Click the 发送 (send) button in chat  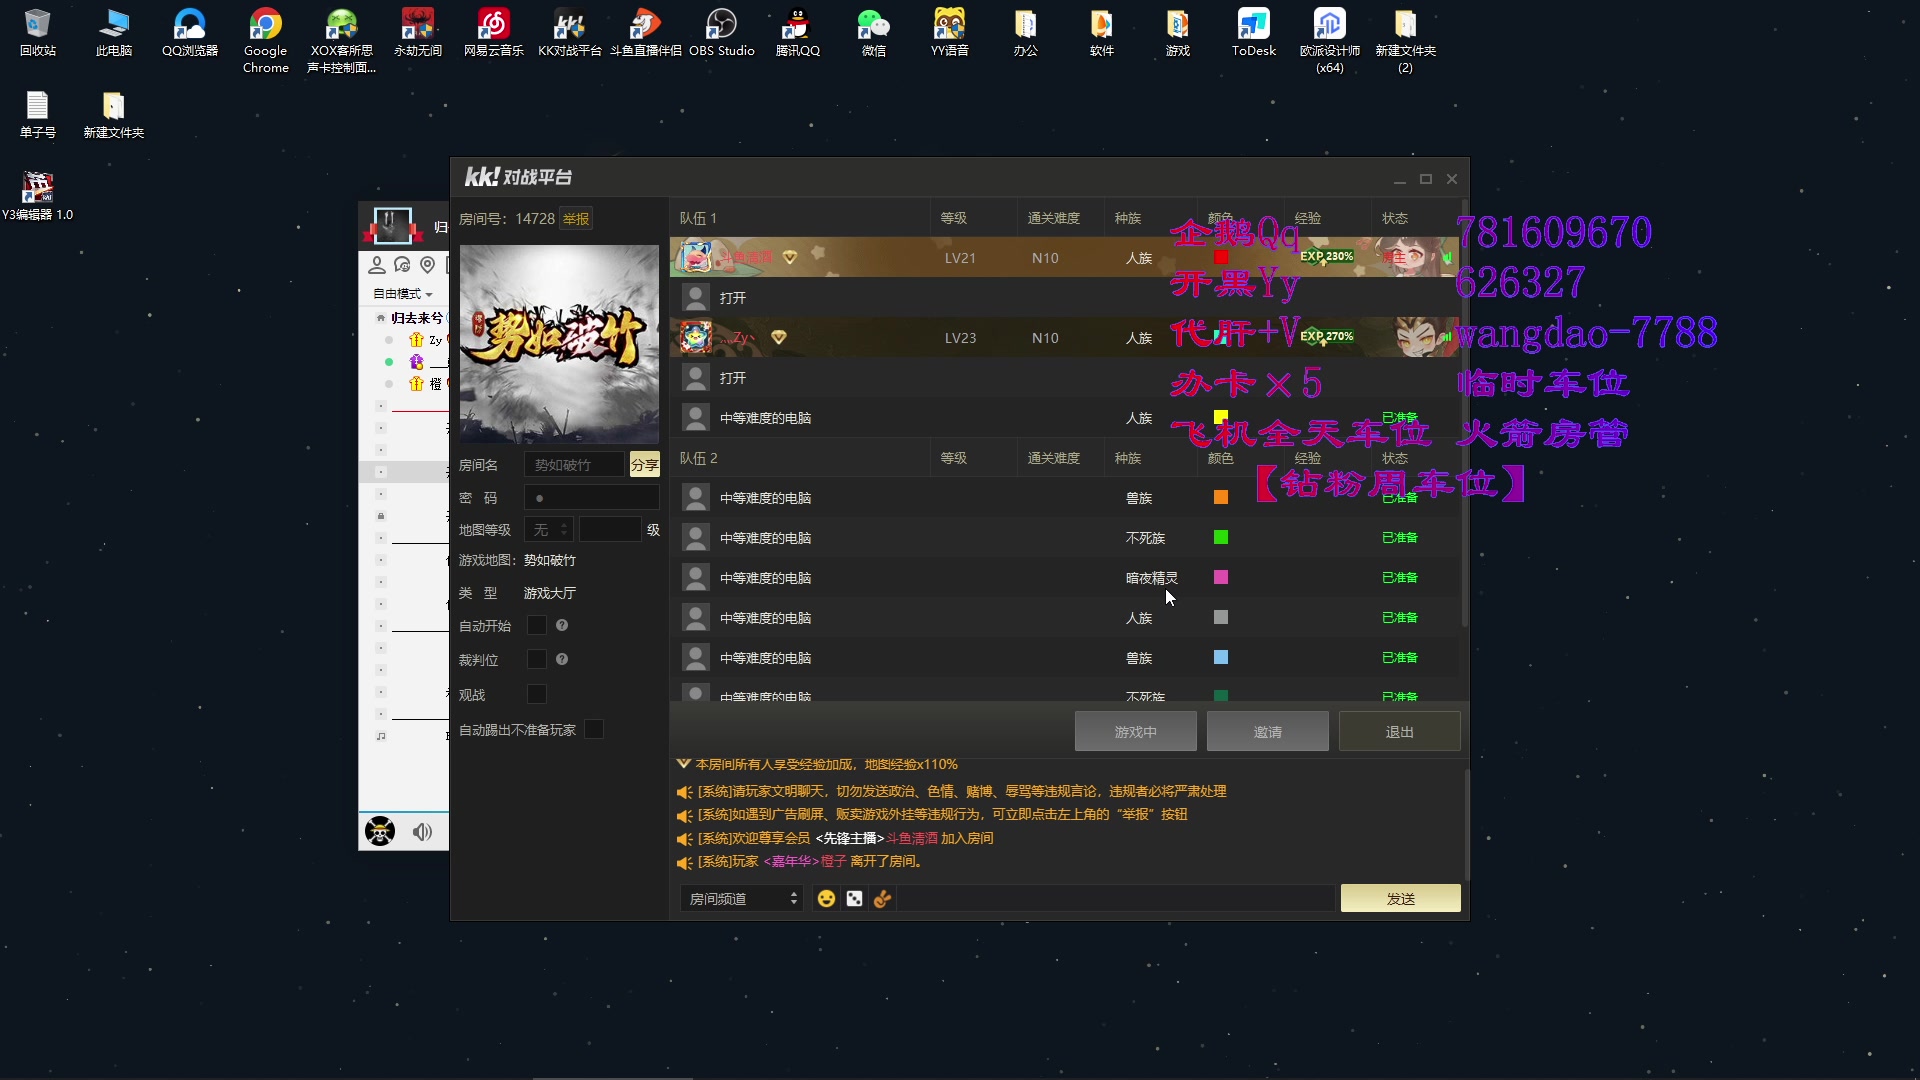coord(1400,897)
